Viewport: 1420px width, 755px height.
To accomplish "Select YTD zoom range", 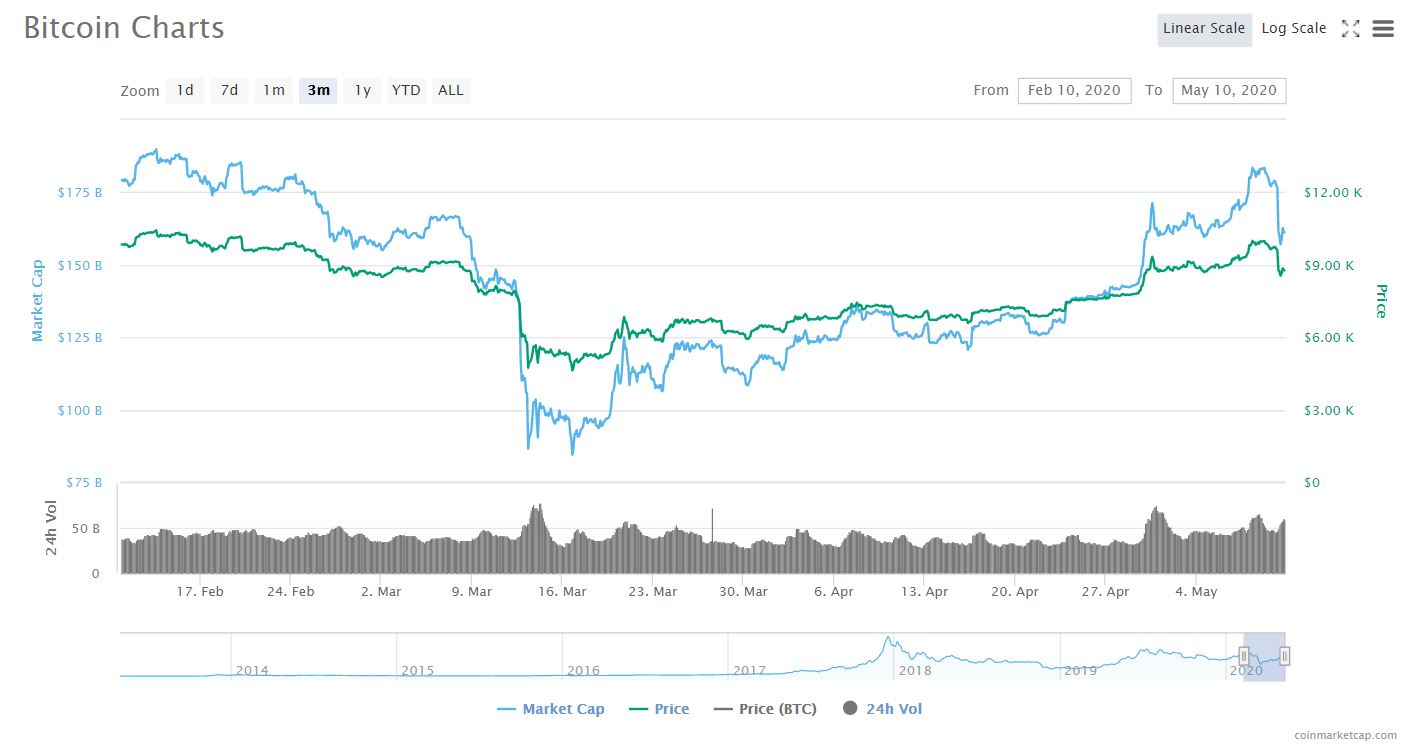I will 406,91.
